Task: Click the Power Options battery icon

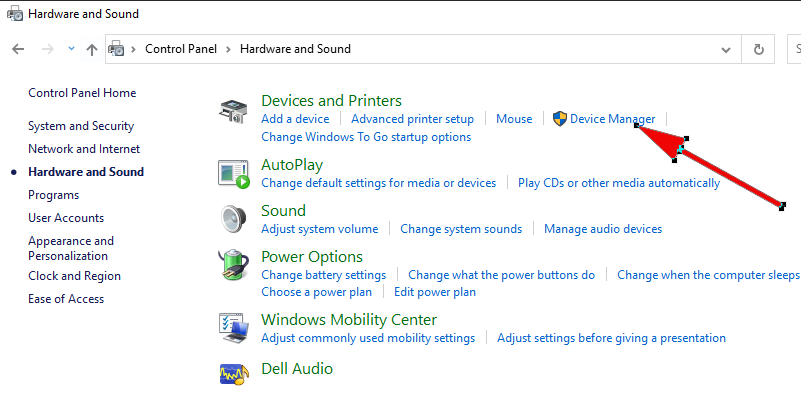Action: (234, 265)
